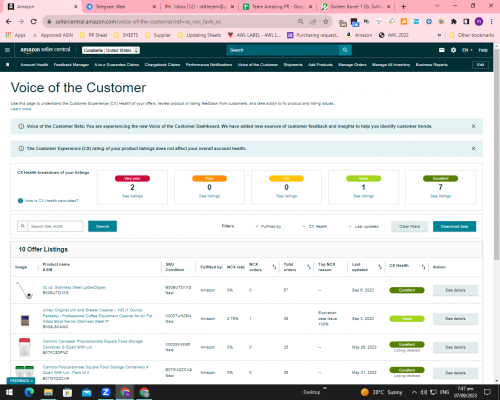This screenshot has width=500, height=400.
Task: Open the Chrome extensions puzzle icon
Action: pyautogui.click(x=454, y=22)
